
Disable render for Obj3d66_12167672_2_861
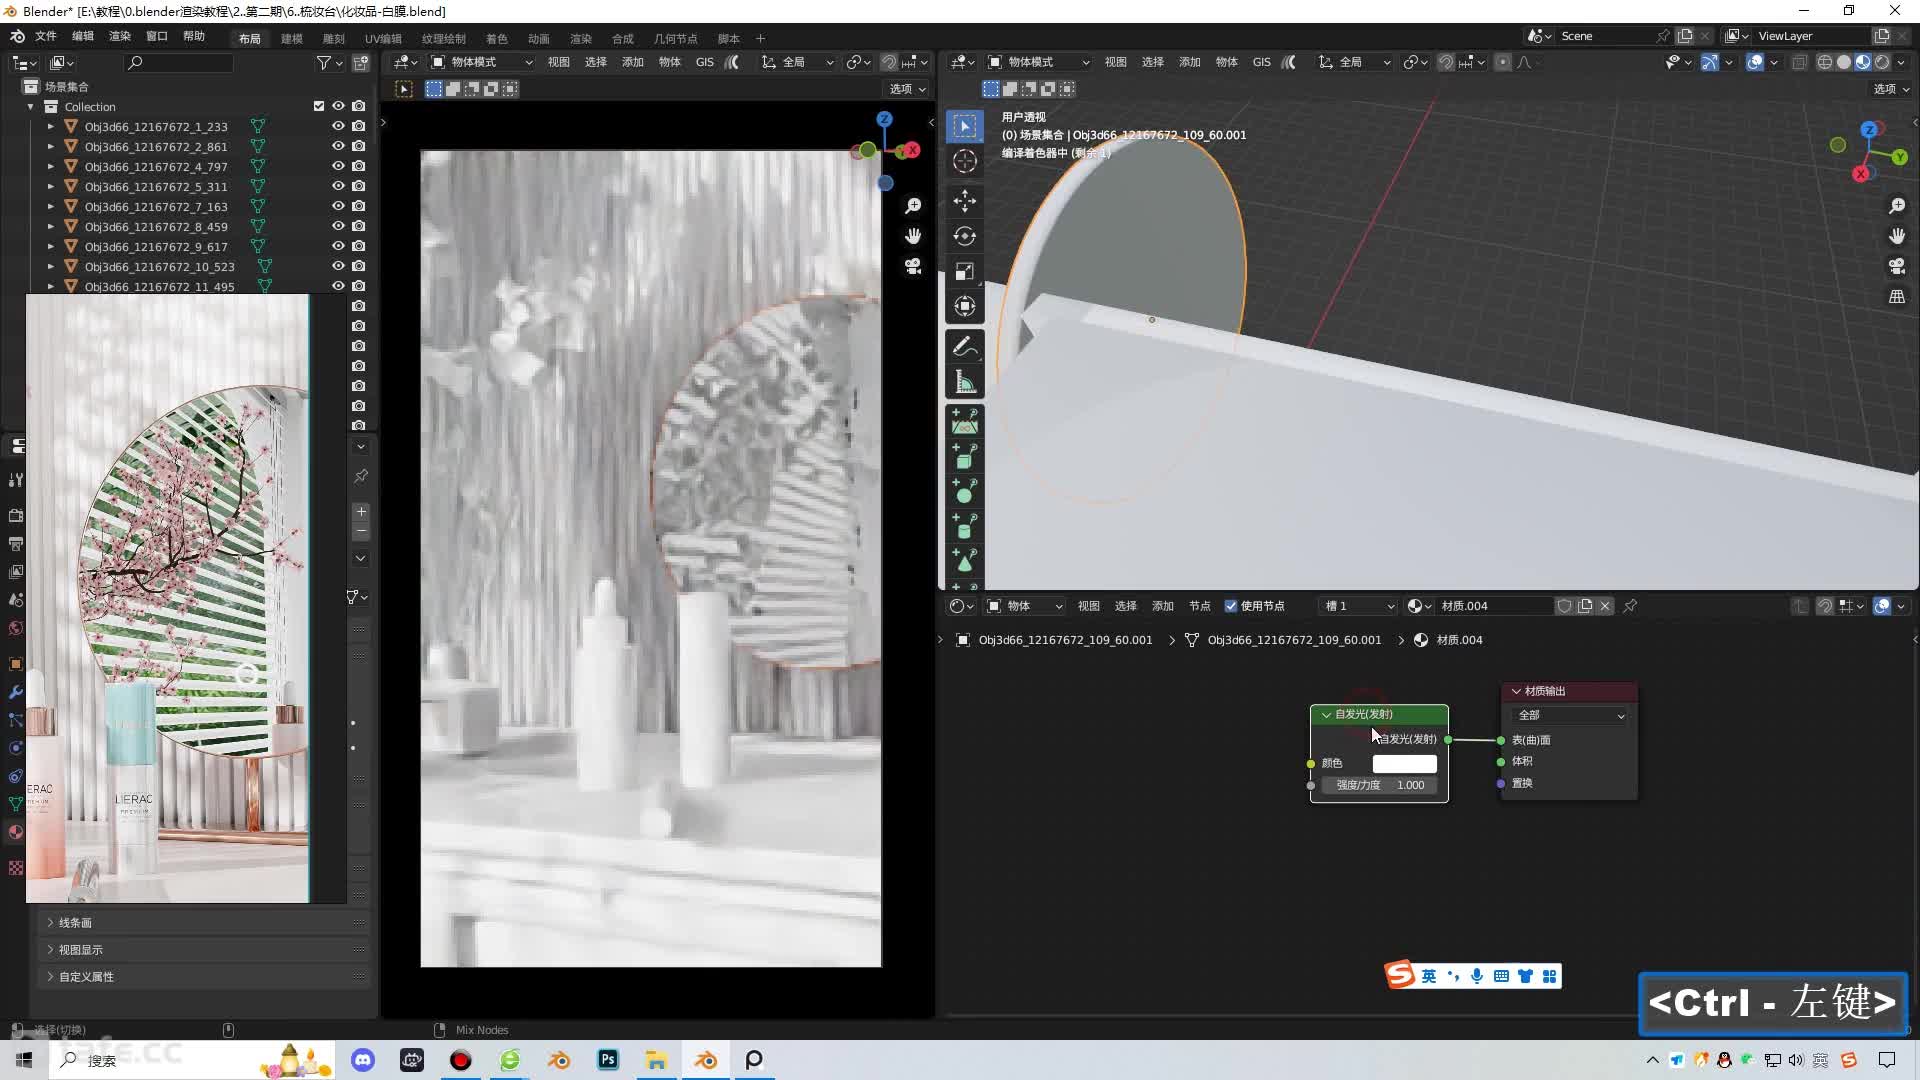click(359, 146)
